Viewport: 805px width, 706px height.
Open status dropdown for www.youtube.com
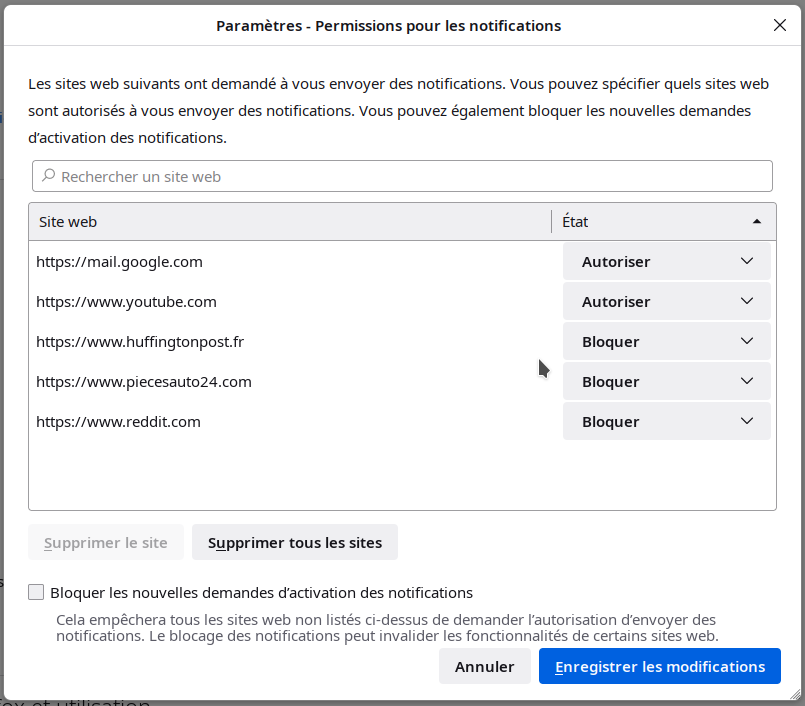[x=666, y=302]
